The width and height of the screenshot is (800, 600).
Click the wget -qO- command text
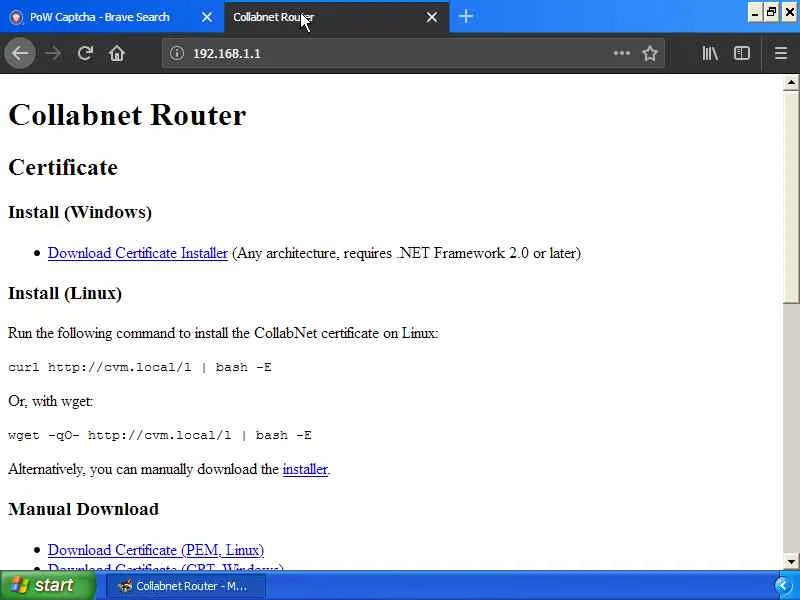pos(160,435)
